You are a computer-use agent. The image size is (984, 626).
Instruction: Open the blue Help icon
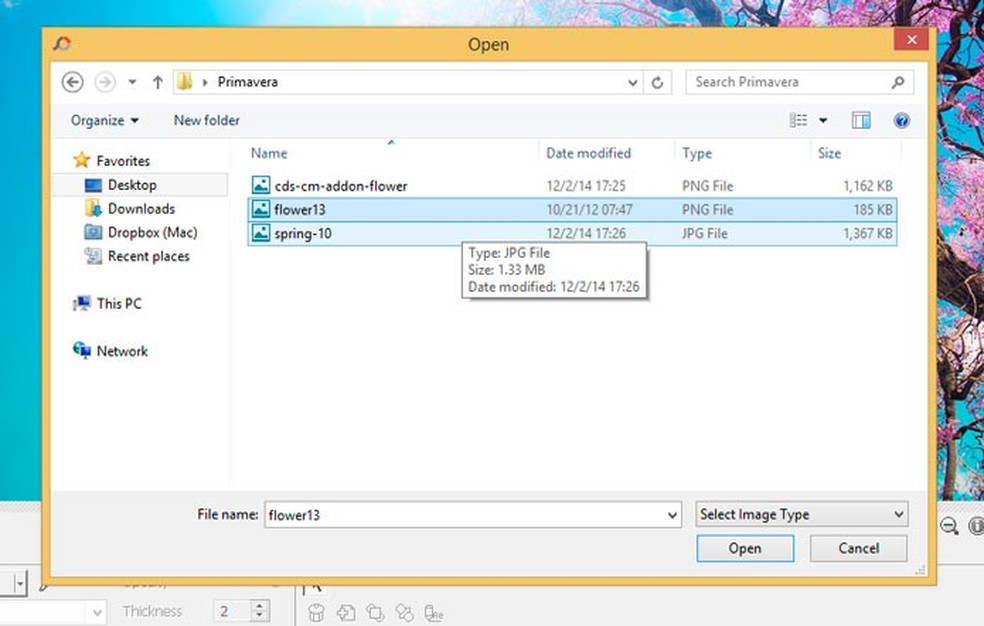point(901,120)
